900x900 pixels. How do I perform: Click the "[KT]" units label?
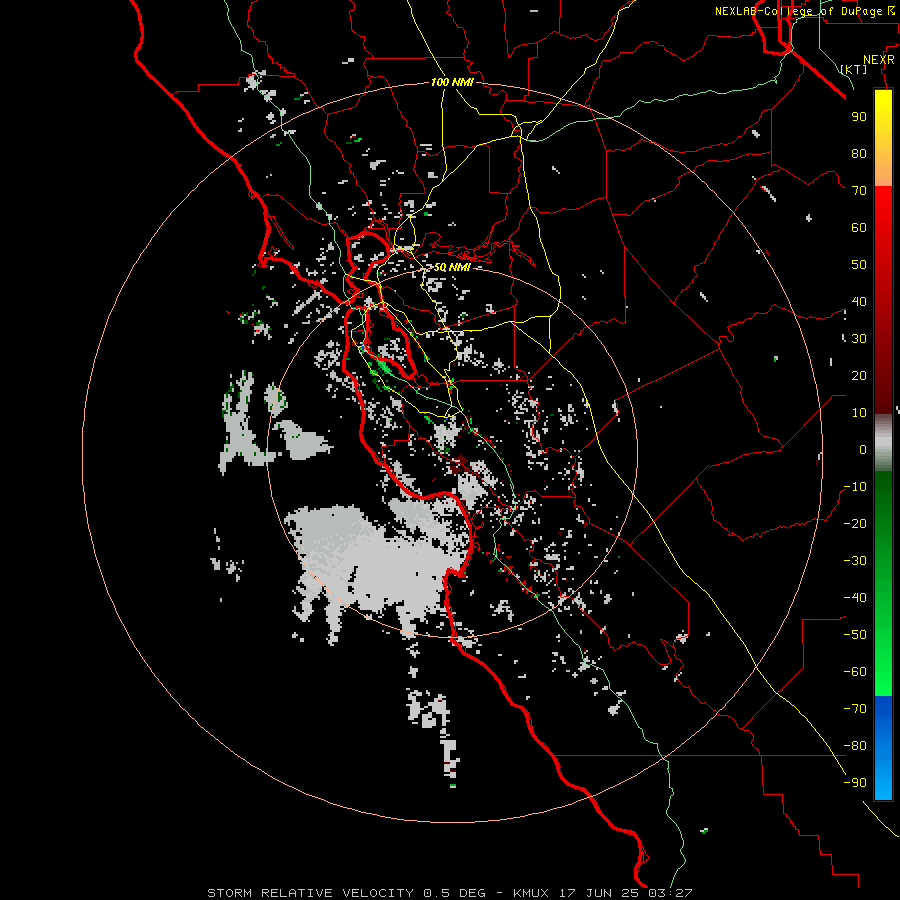pyautogui.click(x=854, y=69)
